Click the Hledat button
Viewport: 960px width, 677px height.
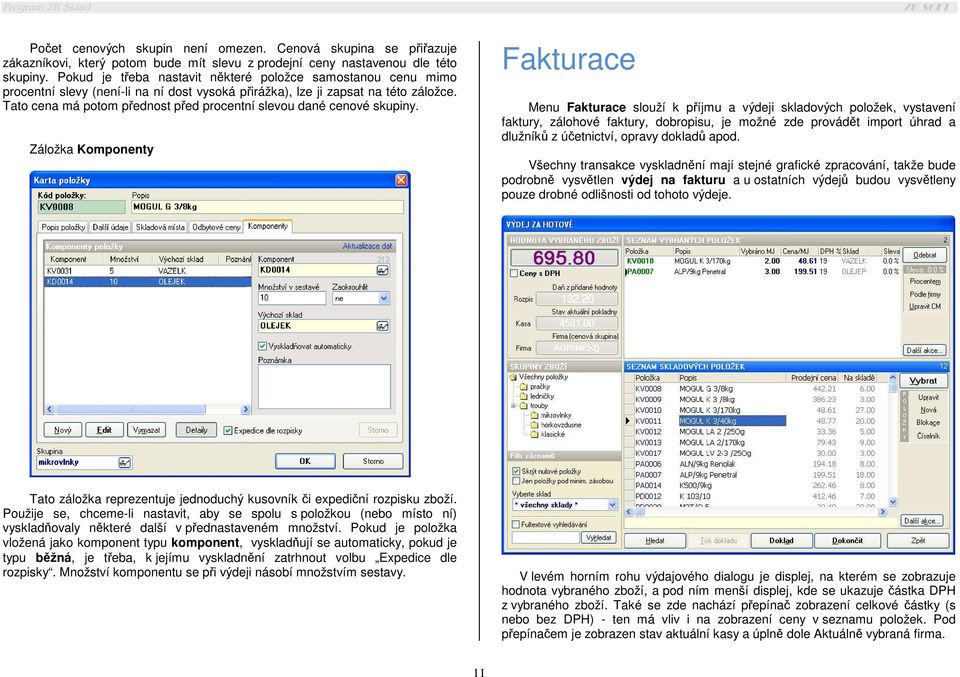point(654,540)
